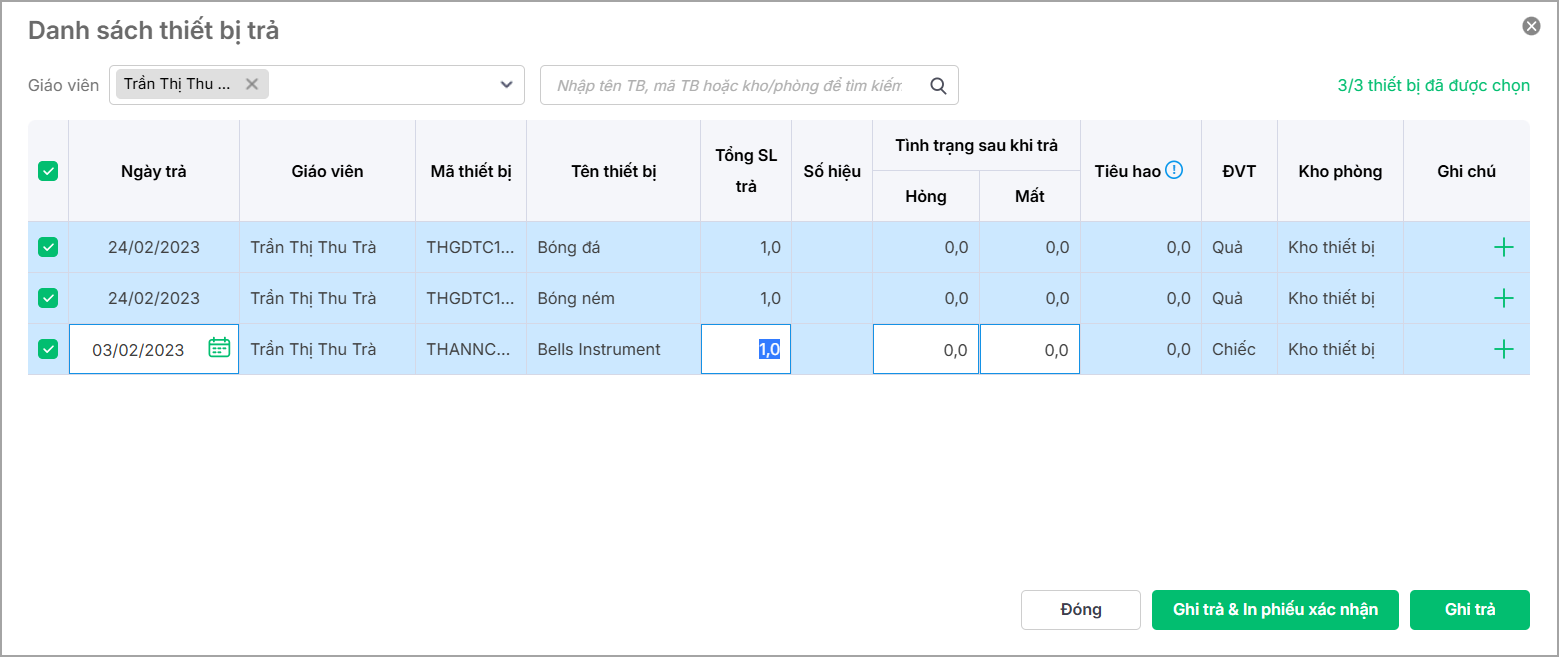Uncheck the Bóng đá row checkbox
The image size is (1559, 657).
(48, 247)
